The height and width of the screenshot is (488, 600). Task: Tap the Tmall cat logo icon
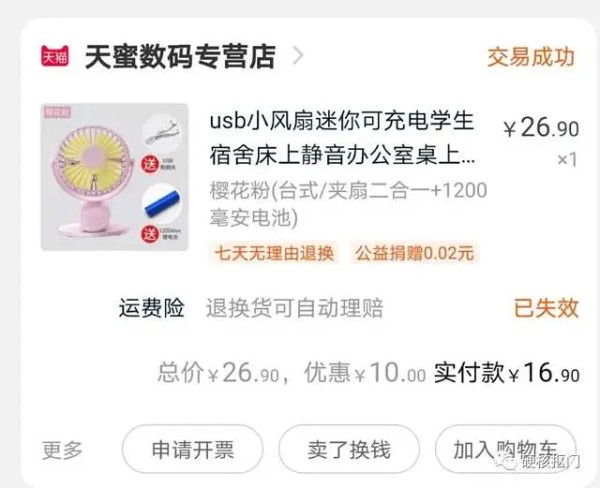(55, 57)
